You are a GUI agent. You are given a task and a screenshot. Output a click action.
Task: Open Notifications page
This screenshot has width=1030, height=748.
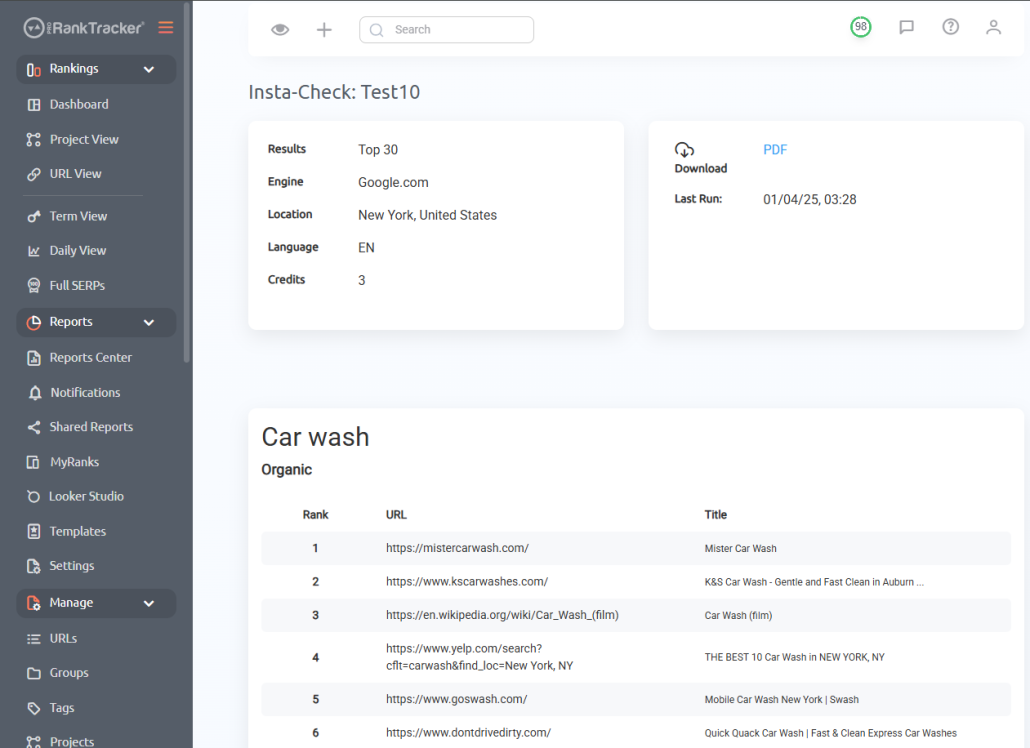click(85, 393)
